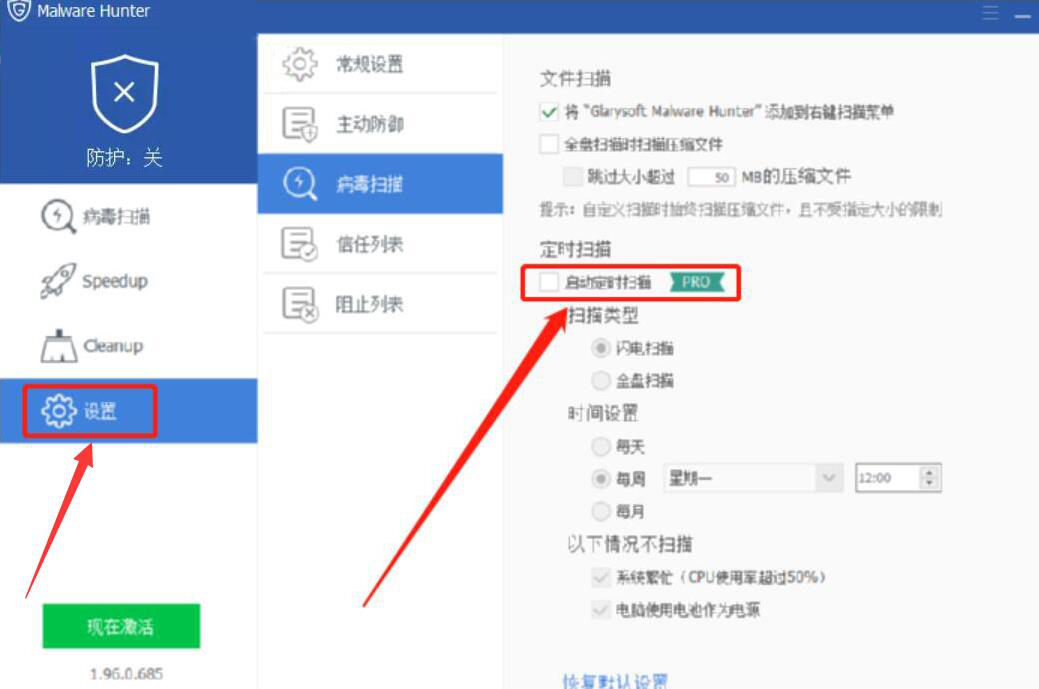The image size is (1039, 689).
Task: Click the 50 MB size input field
Action: (x=711, y=177)
